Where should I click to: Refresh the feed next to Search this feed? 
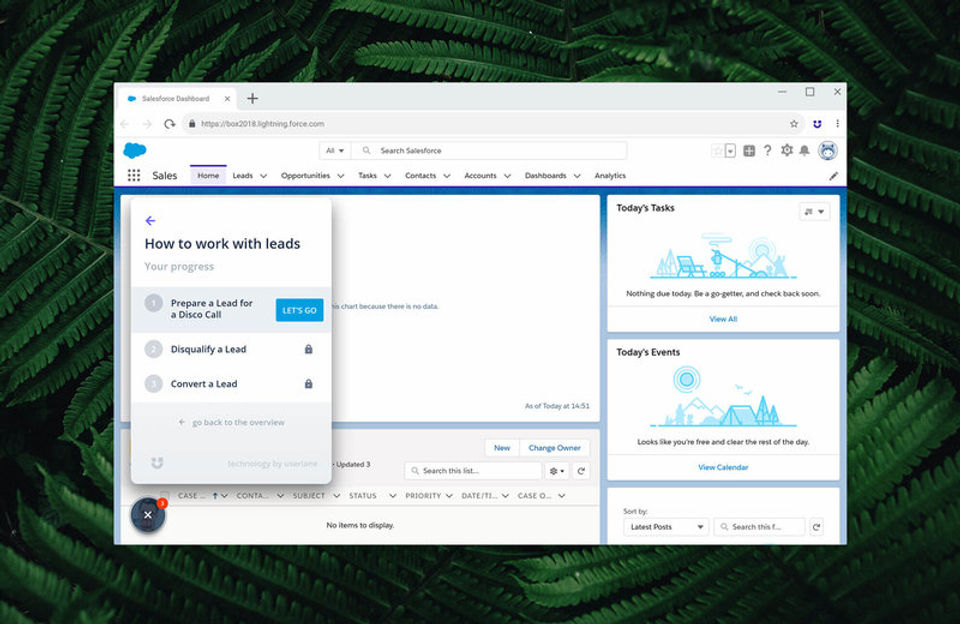click(x=816, y=527)
